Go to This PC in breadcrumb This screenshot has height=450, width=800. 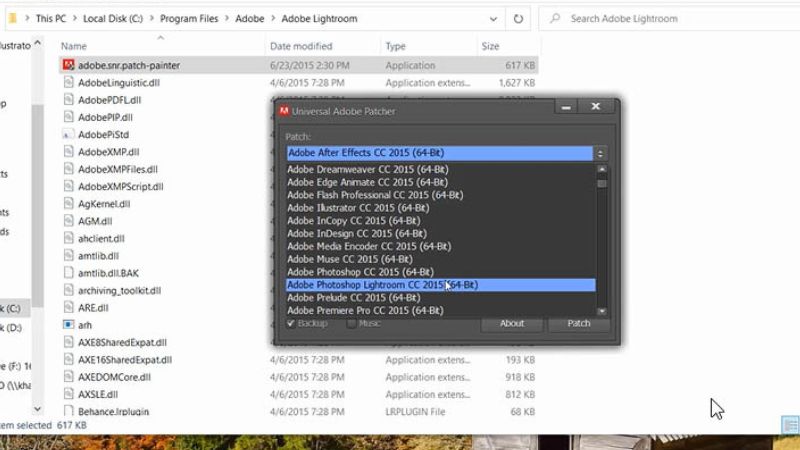[51, 19]
